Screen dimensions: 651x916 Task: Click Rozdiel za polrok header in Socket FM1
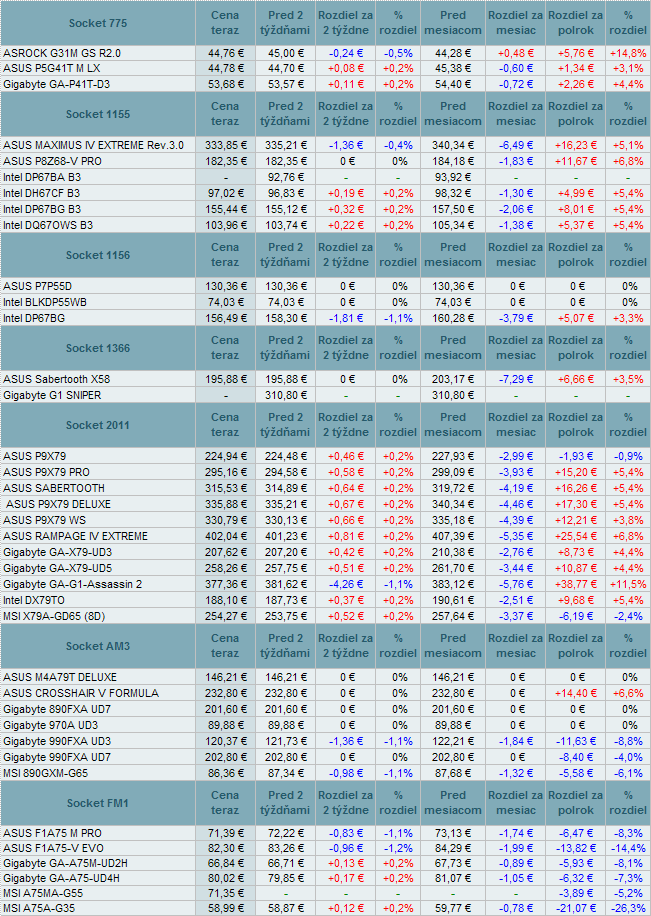coord(576,803)
